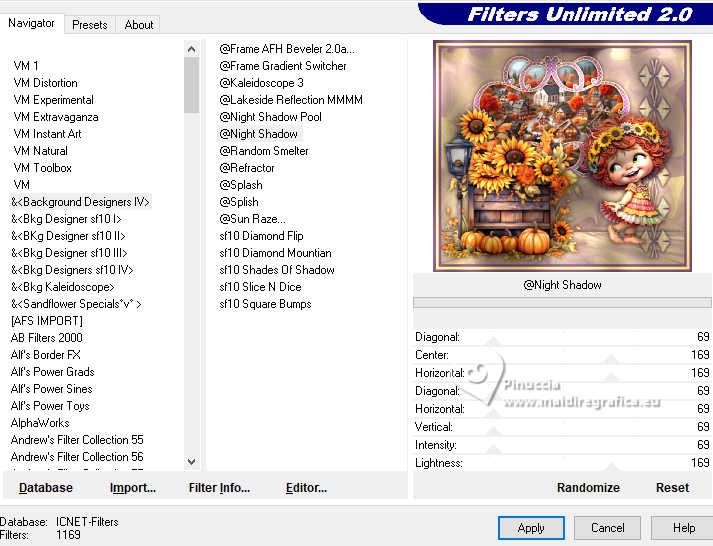This screenshot has height=546, width=713.
Task: Click the scroll up arrow in category list
Action: coord(191,49)
